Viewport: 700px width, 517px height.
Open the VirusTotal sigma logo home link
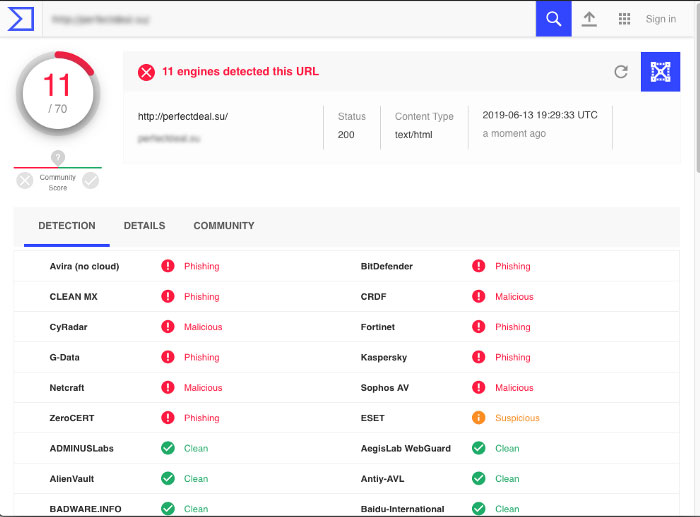point(21,19)
